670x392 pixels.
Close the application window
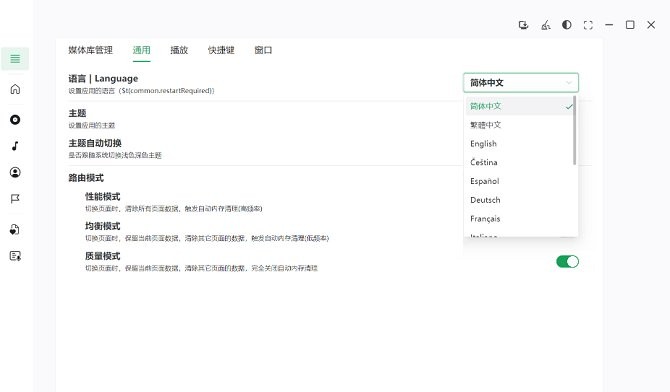[x=651, y=25]
